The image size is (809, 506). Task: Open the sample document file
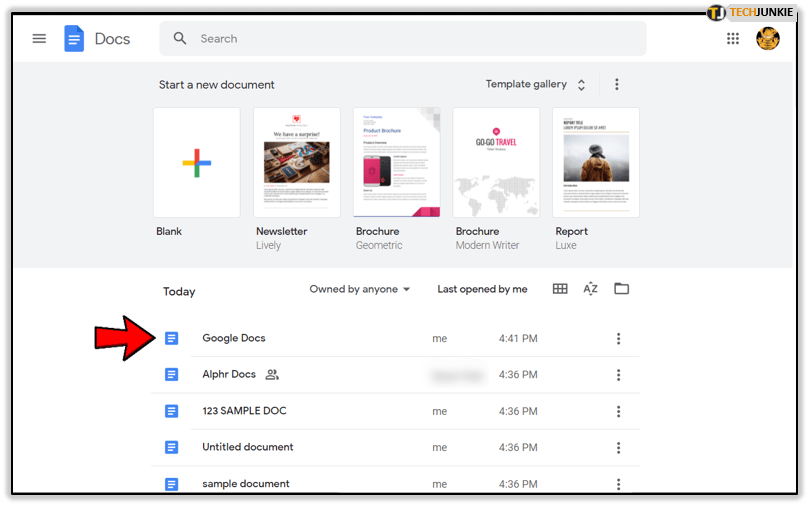(246, 484)
